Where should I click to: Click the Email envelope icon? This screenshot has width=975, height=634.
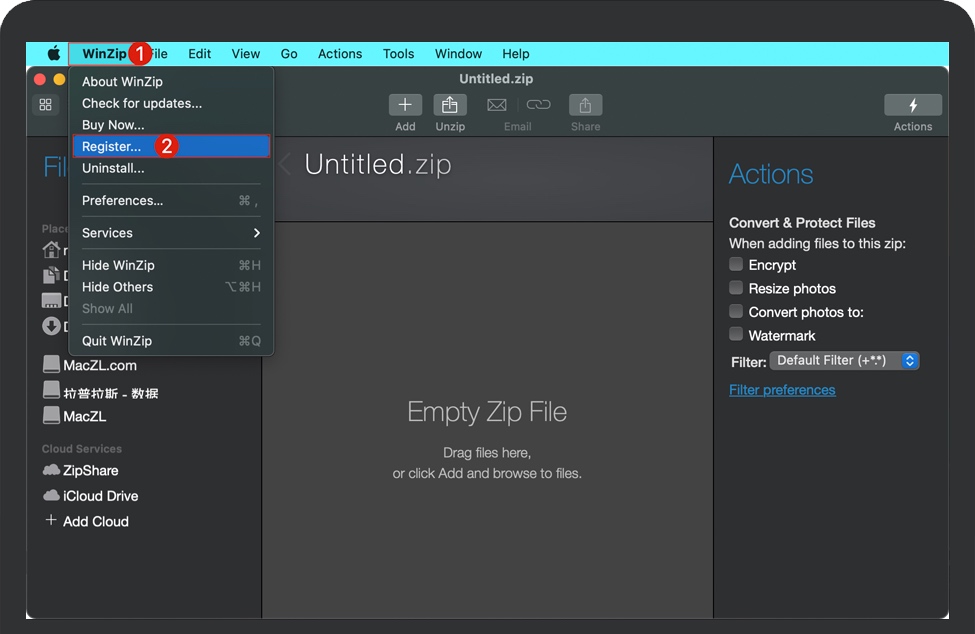(497, 105)
